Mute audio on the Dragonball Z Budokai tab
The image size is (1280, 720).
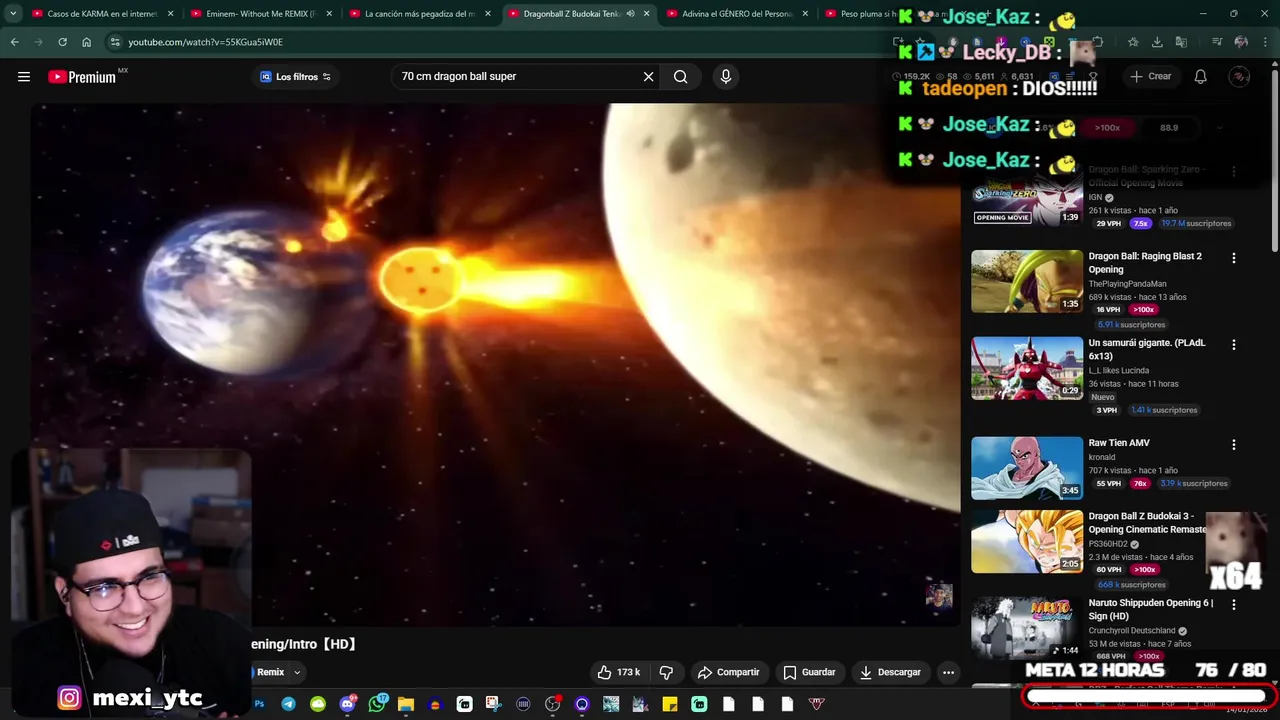(630, 14)
